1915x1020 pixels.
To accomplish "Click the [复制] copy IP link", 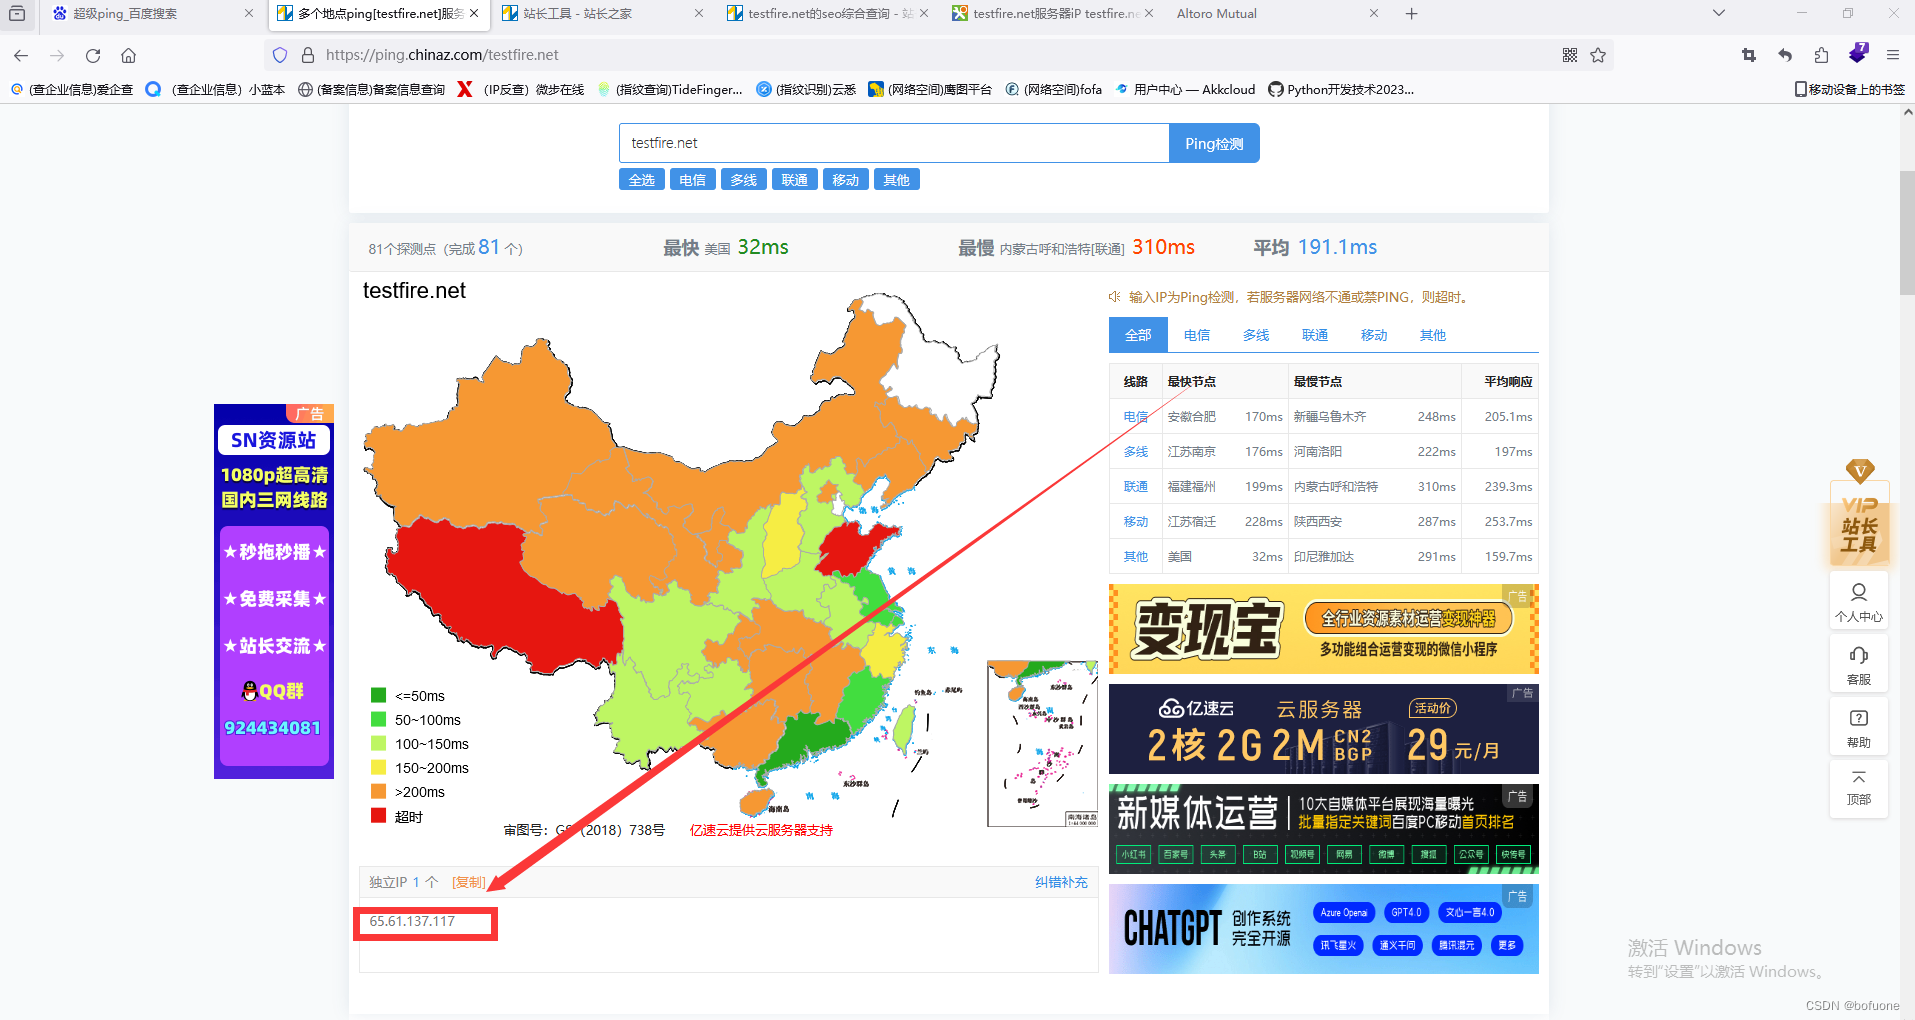I will click(469, 882).
